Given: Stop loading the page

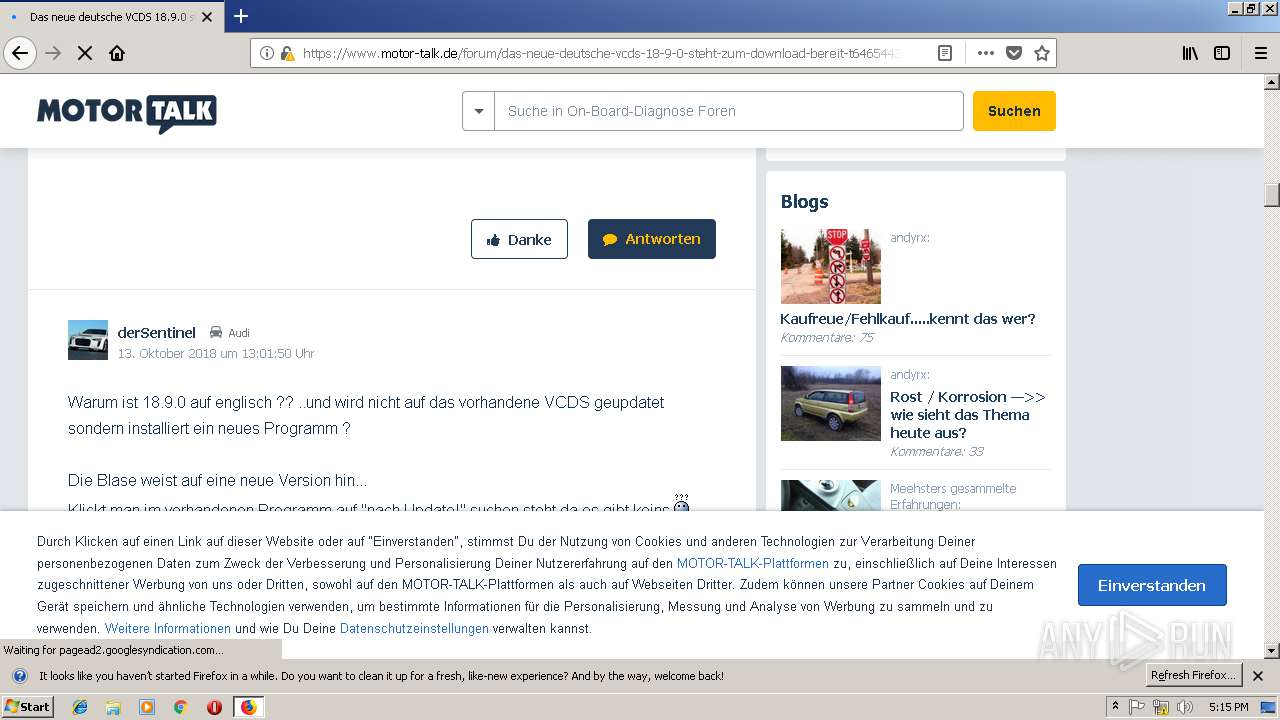Looking at the screenshot, I should [85, 53].
